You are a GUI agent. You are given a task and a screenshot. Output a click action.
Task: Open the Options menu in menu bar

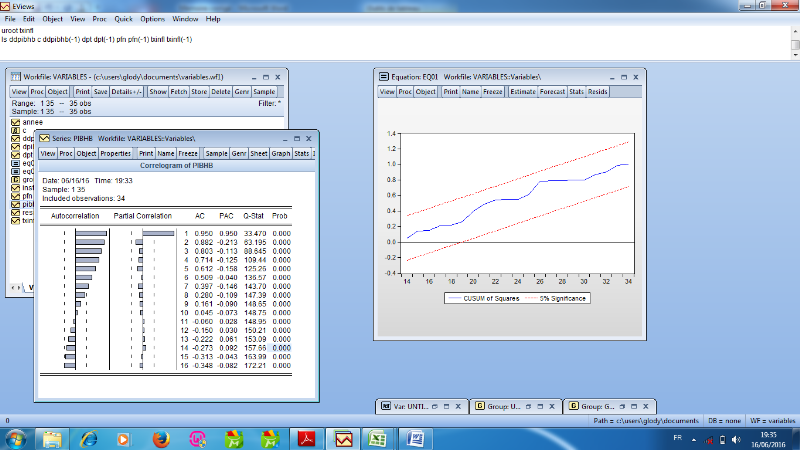[x=152, y=19]
